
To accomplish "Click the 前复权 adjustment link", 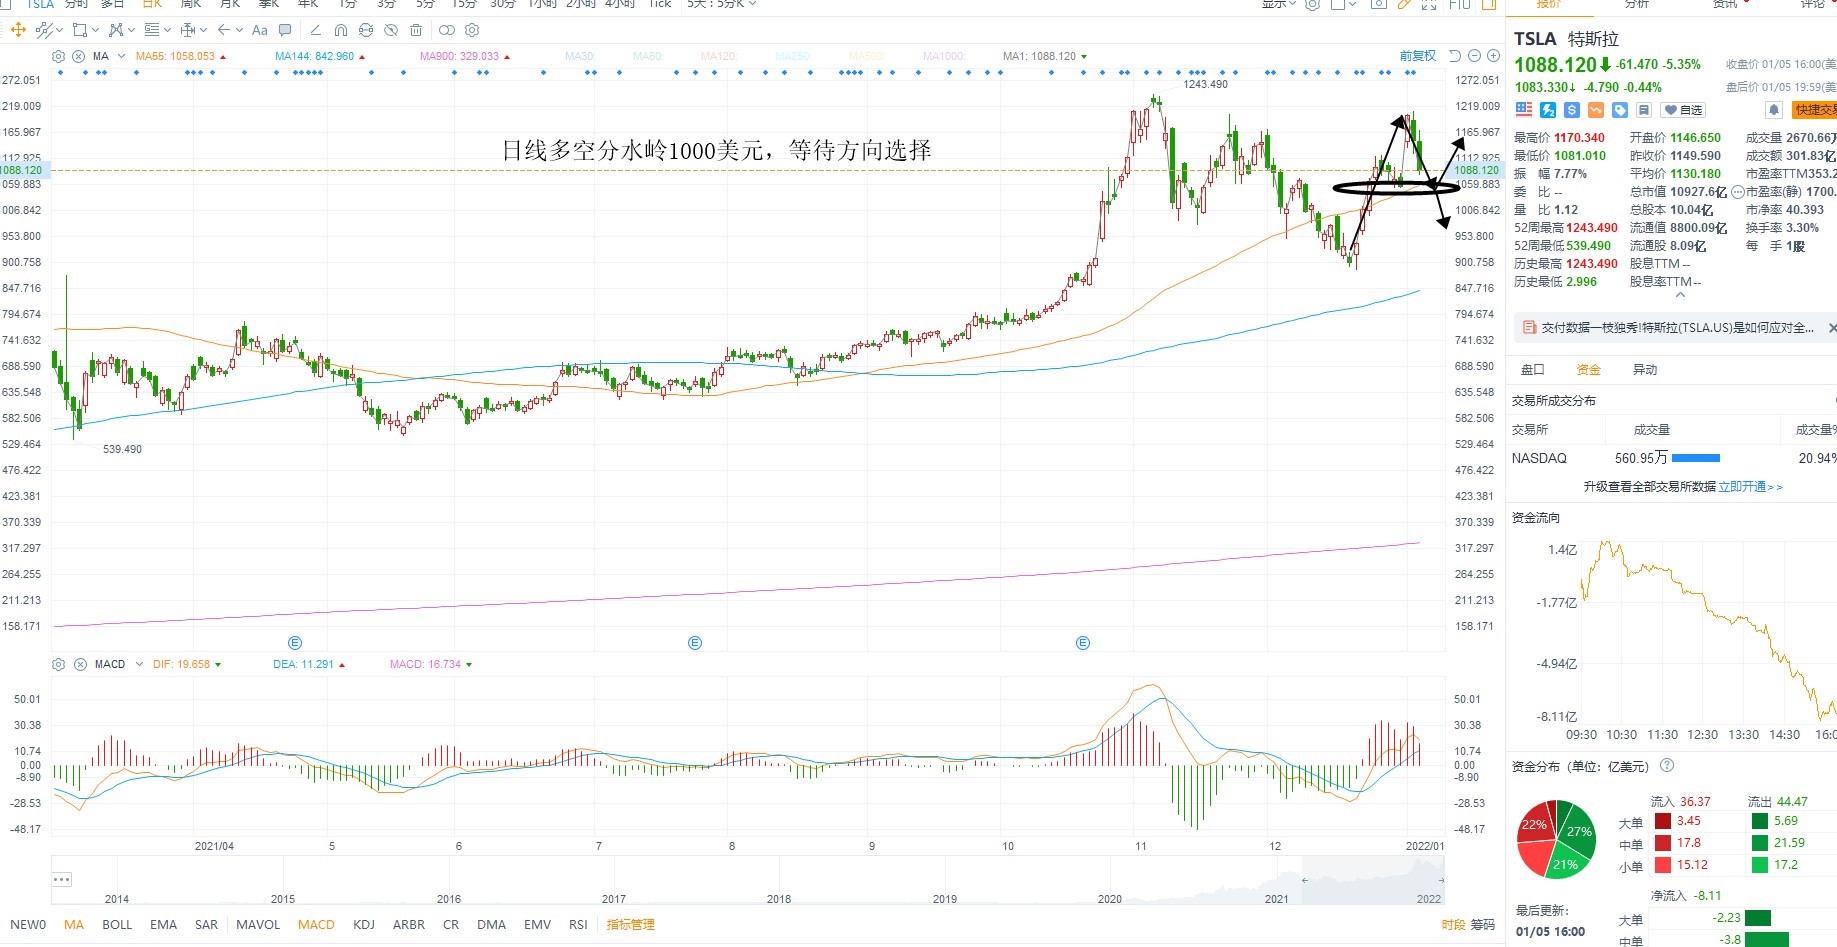I will (x=1418, y=56).
